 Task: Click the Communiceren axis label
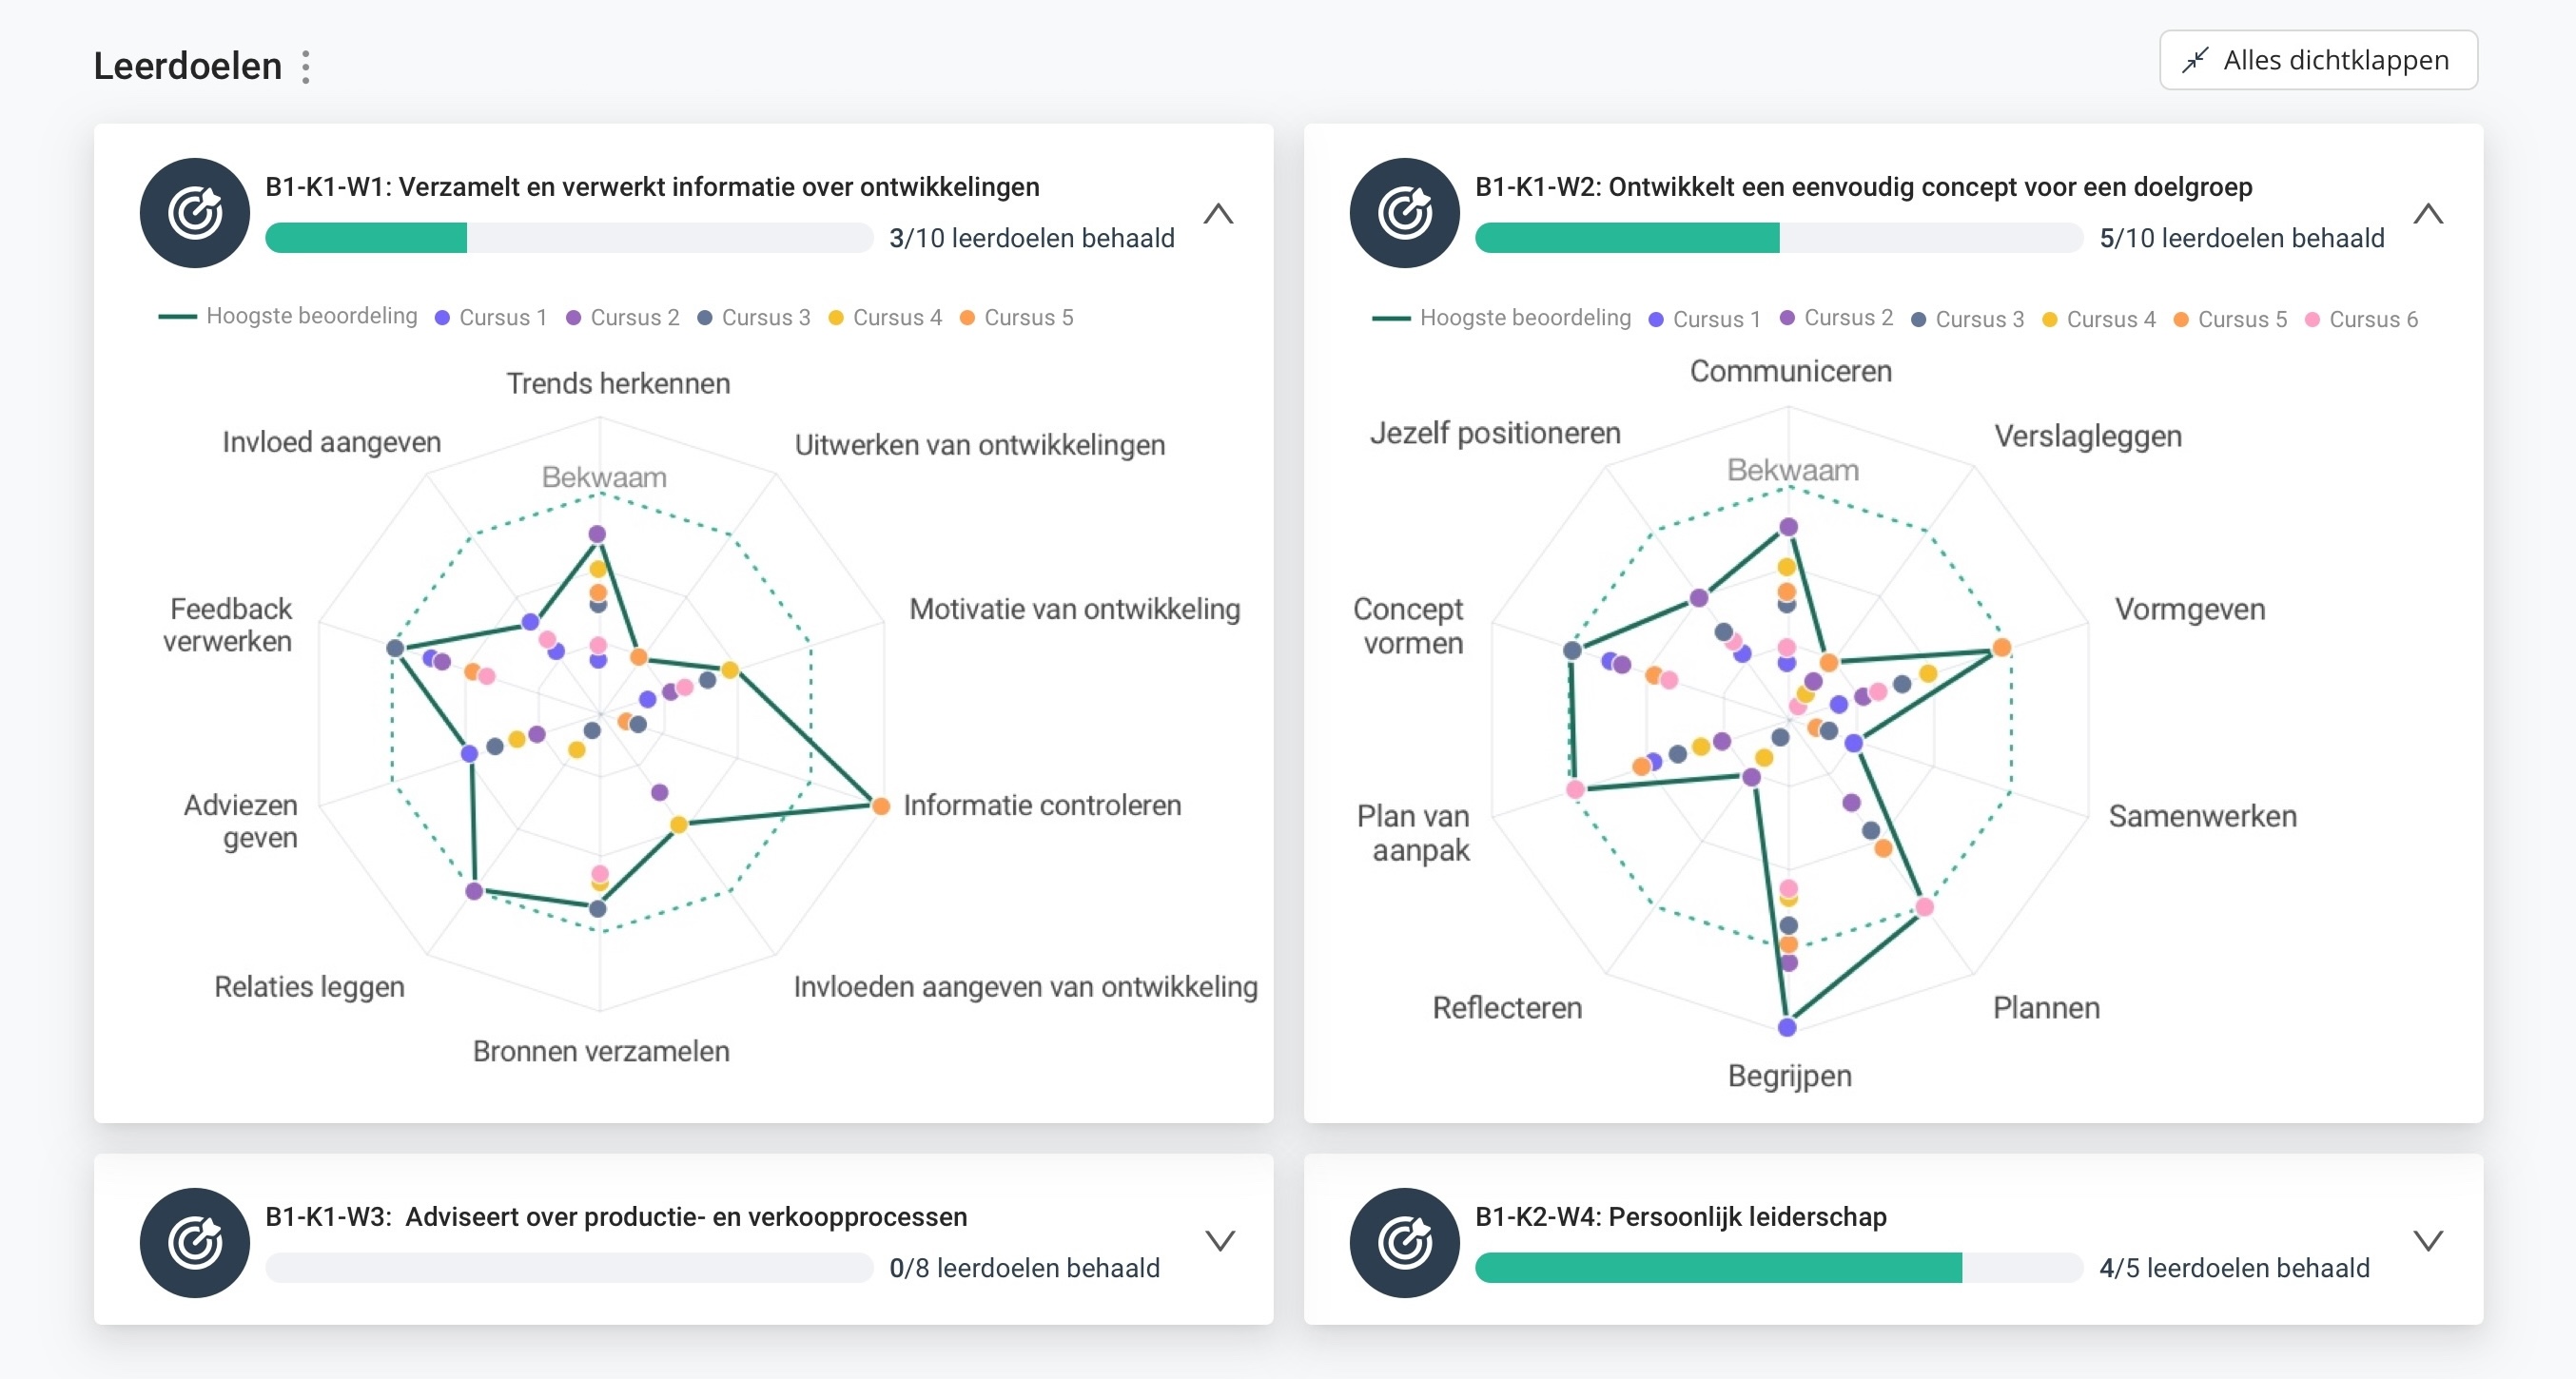[1791, 371]
